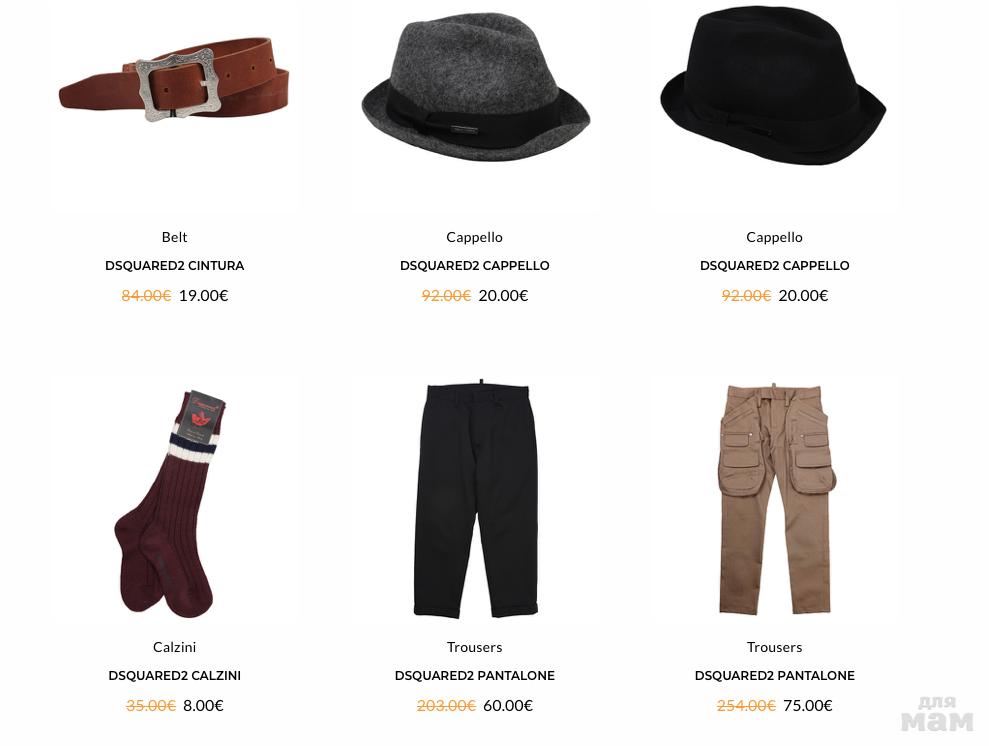The height and width of the screenshot is (746, 989).
Task: Click DSQUARED2 CAPPELLO title under grey hat
Action: click(x=474, y=265)
